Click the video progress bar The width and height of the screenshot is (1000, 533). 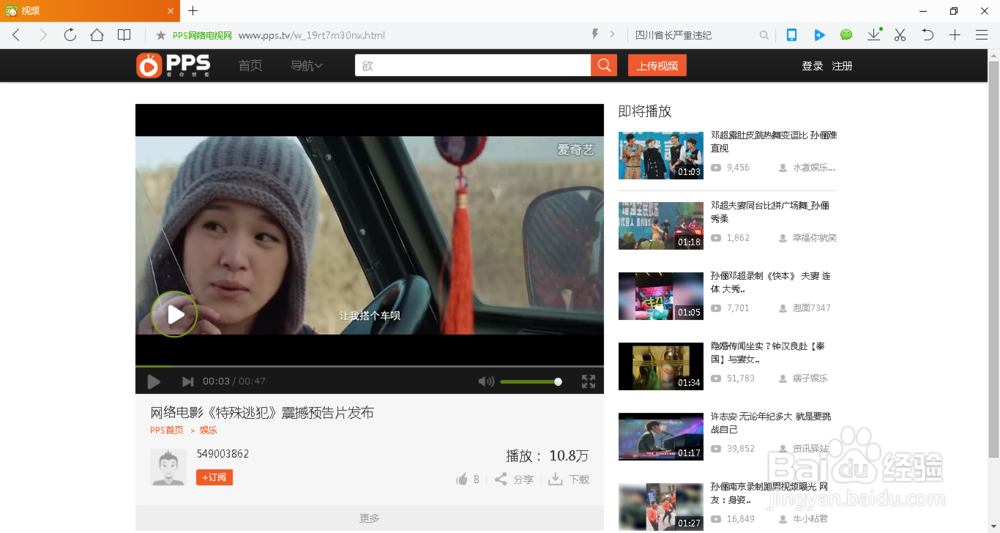tap(369, 367)
